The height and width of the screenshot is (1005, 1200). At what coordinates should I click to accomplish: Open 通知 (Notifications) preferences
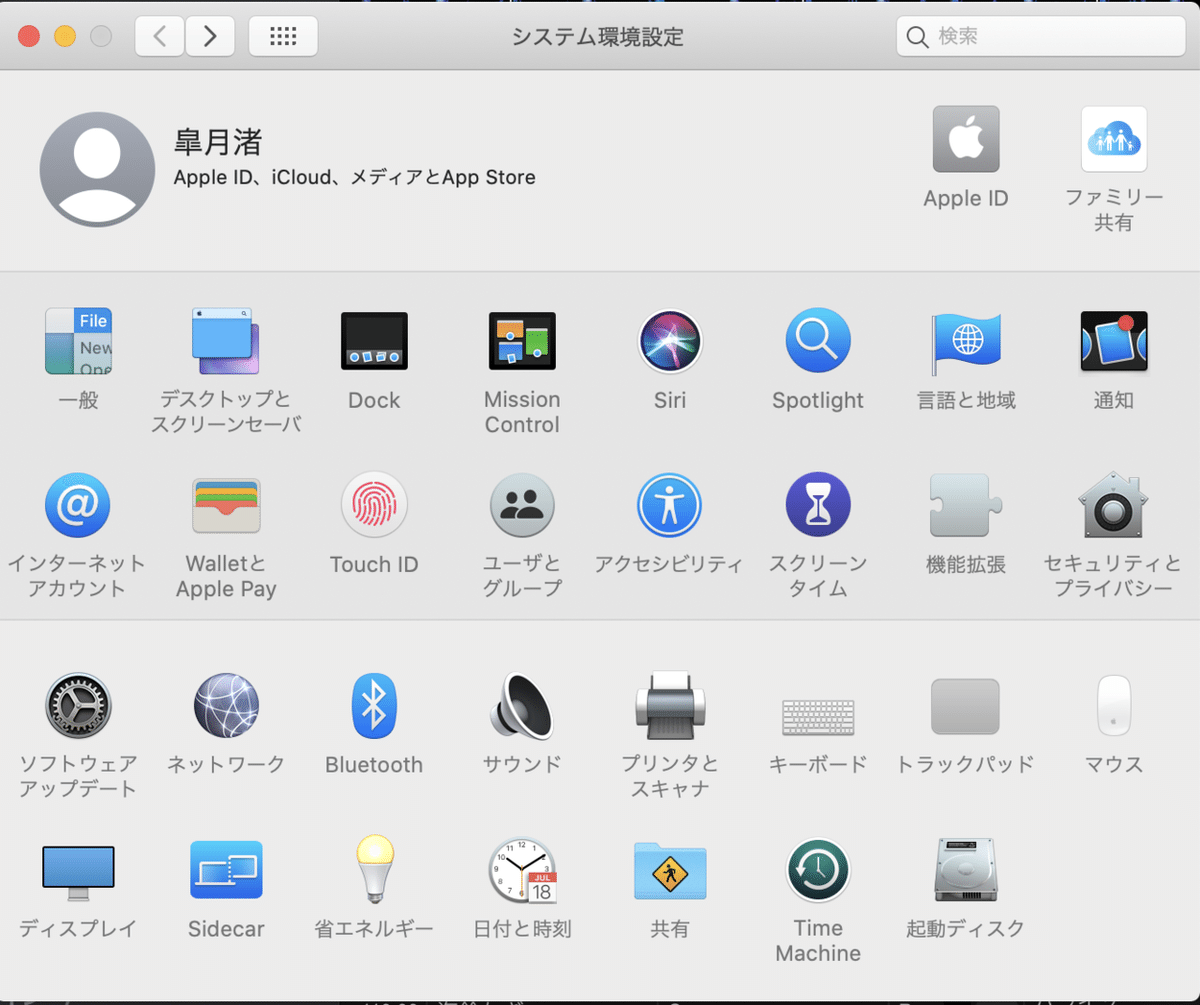tap(1114, 341)
